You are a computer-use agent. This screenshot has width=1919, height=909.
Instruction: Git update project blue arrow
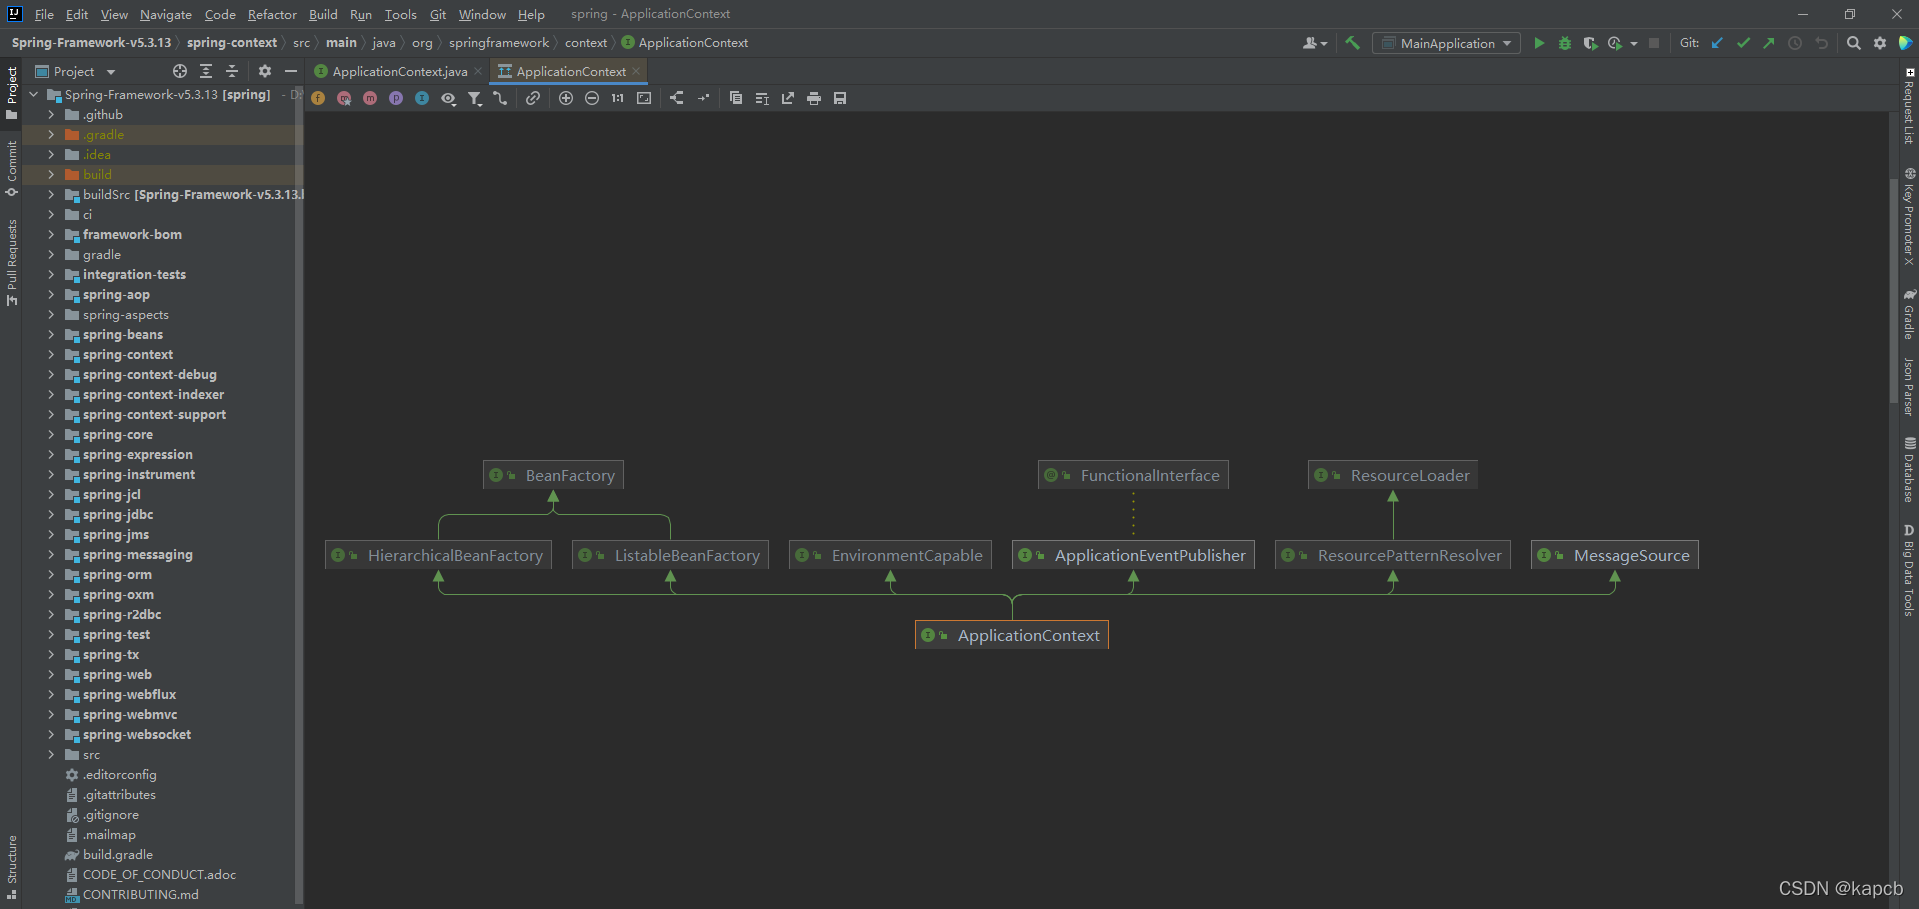[x=1717, y=43]
